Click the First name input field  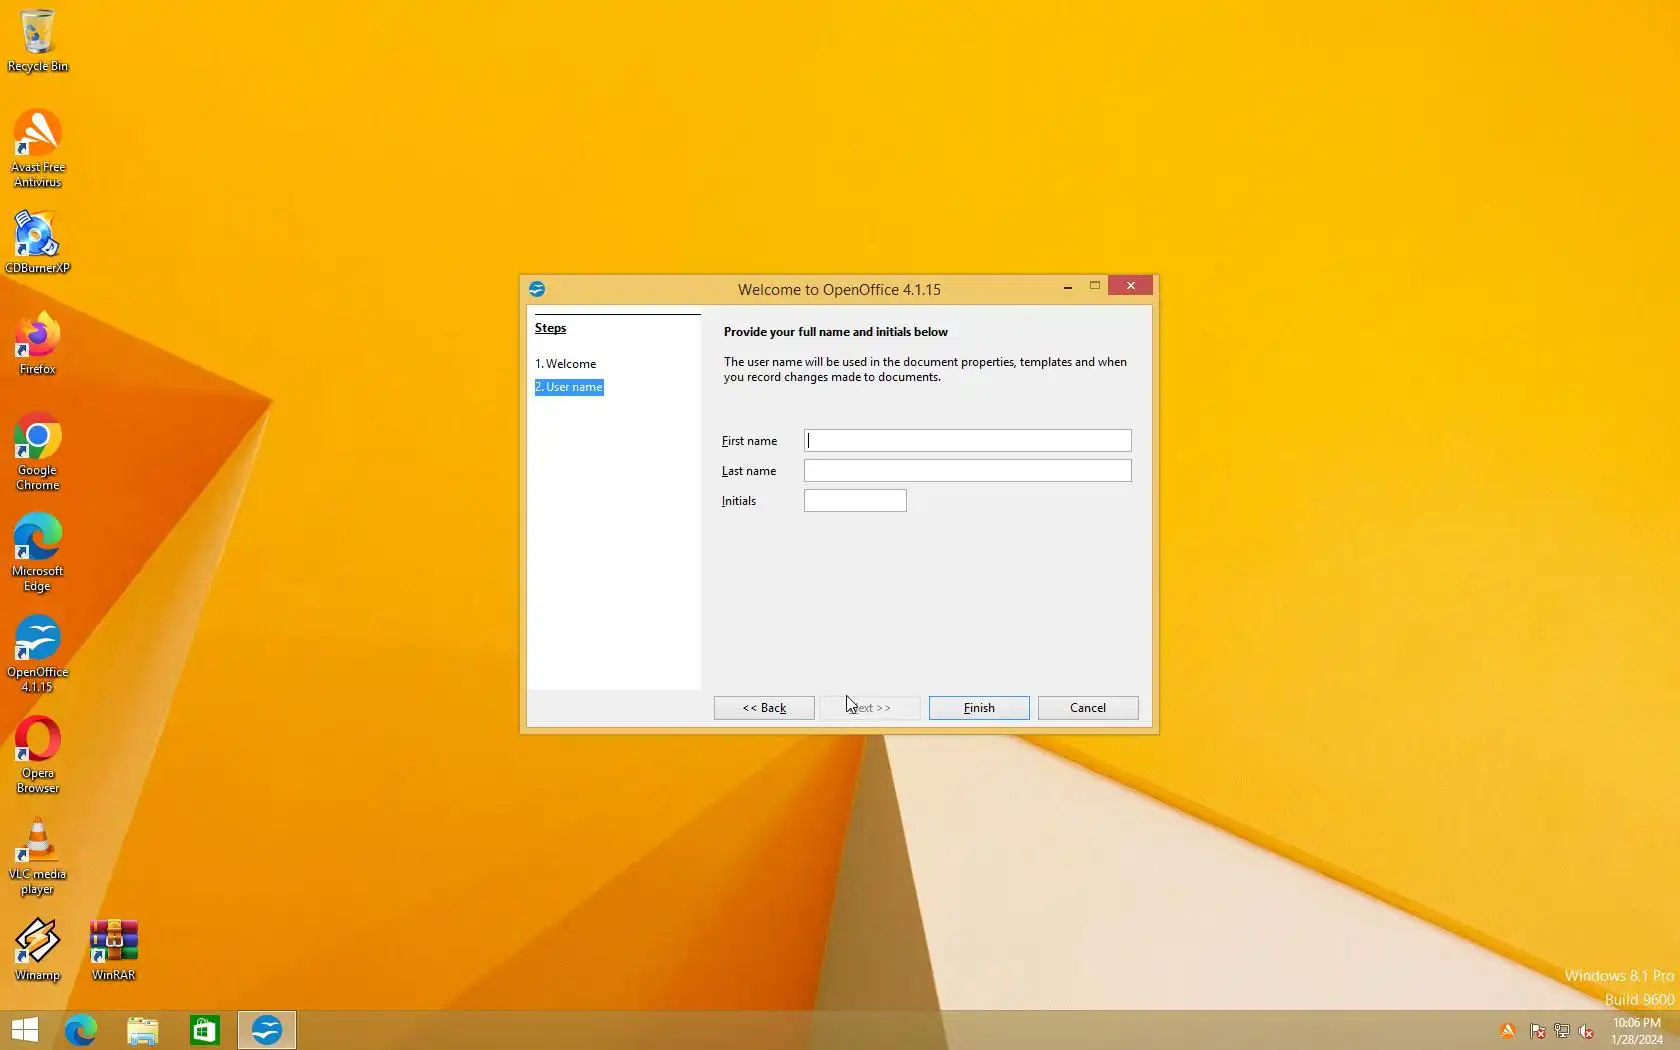coord(967,440)
